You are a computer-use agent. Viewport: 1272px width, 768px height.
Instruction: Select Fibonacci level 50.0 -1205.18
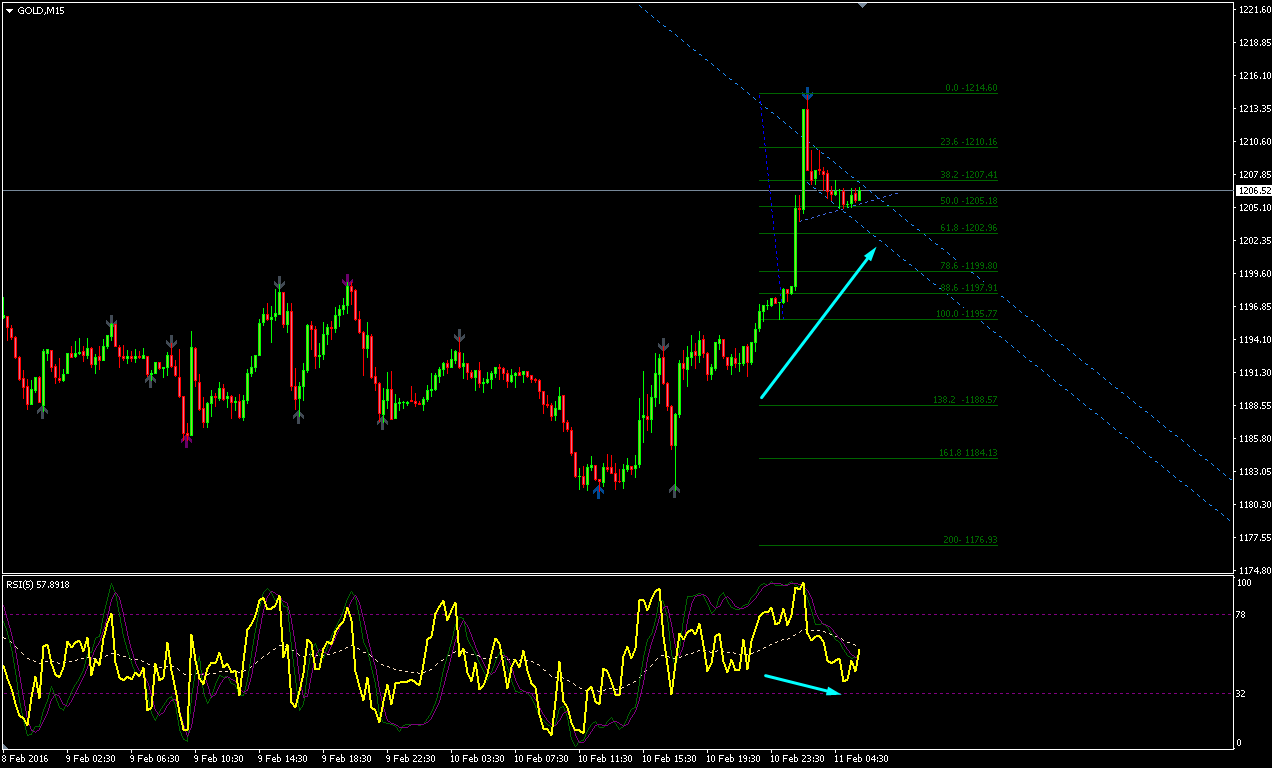[968, 201]
